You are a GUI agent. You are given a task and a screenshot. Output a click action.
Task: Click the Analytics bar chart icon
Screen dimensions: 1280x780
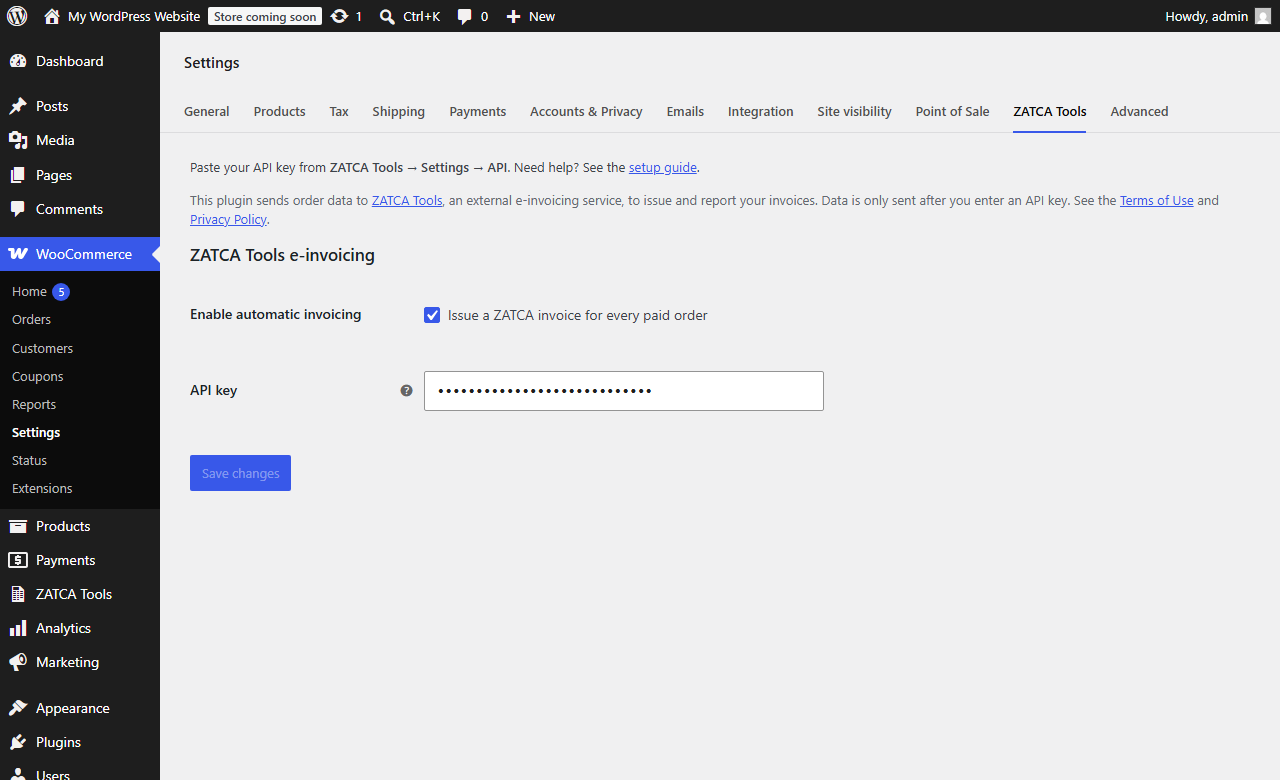18,628
